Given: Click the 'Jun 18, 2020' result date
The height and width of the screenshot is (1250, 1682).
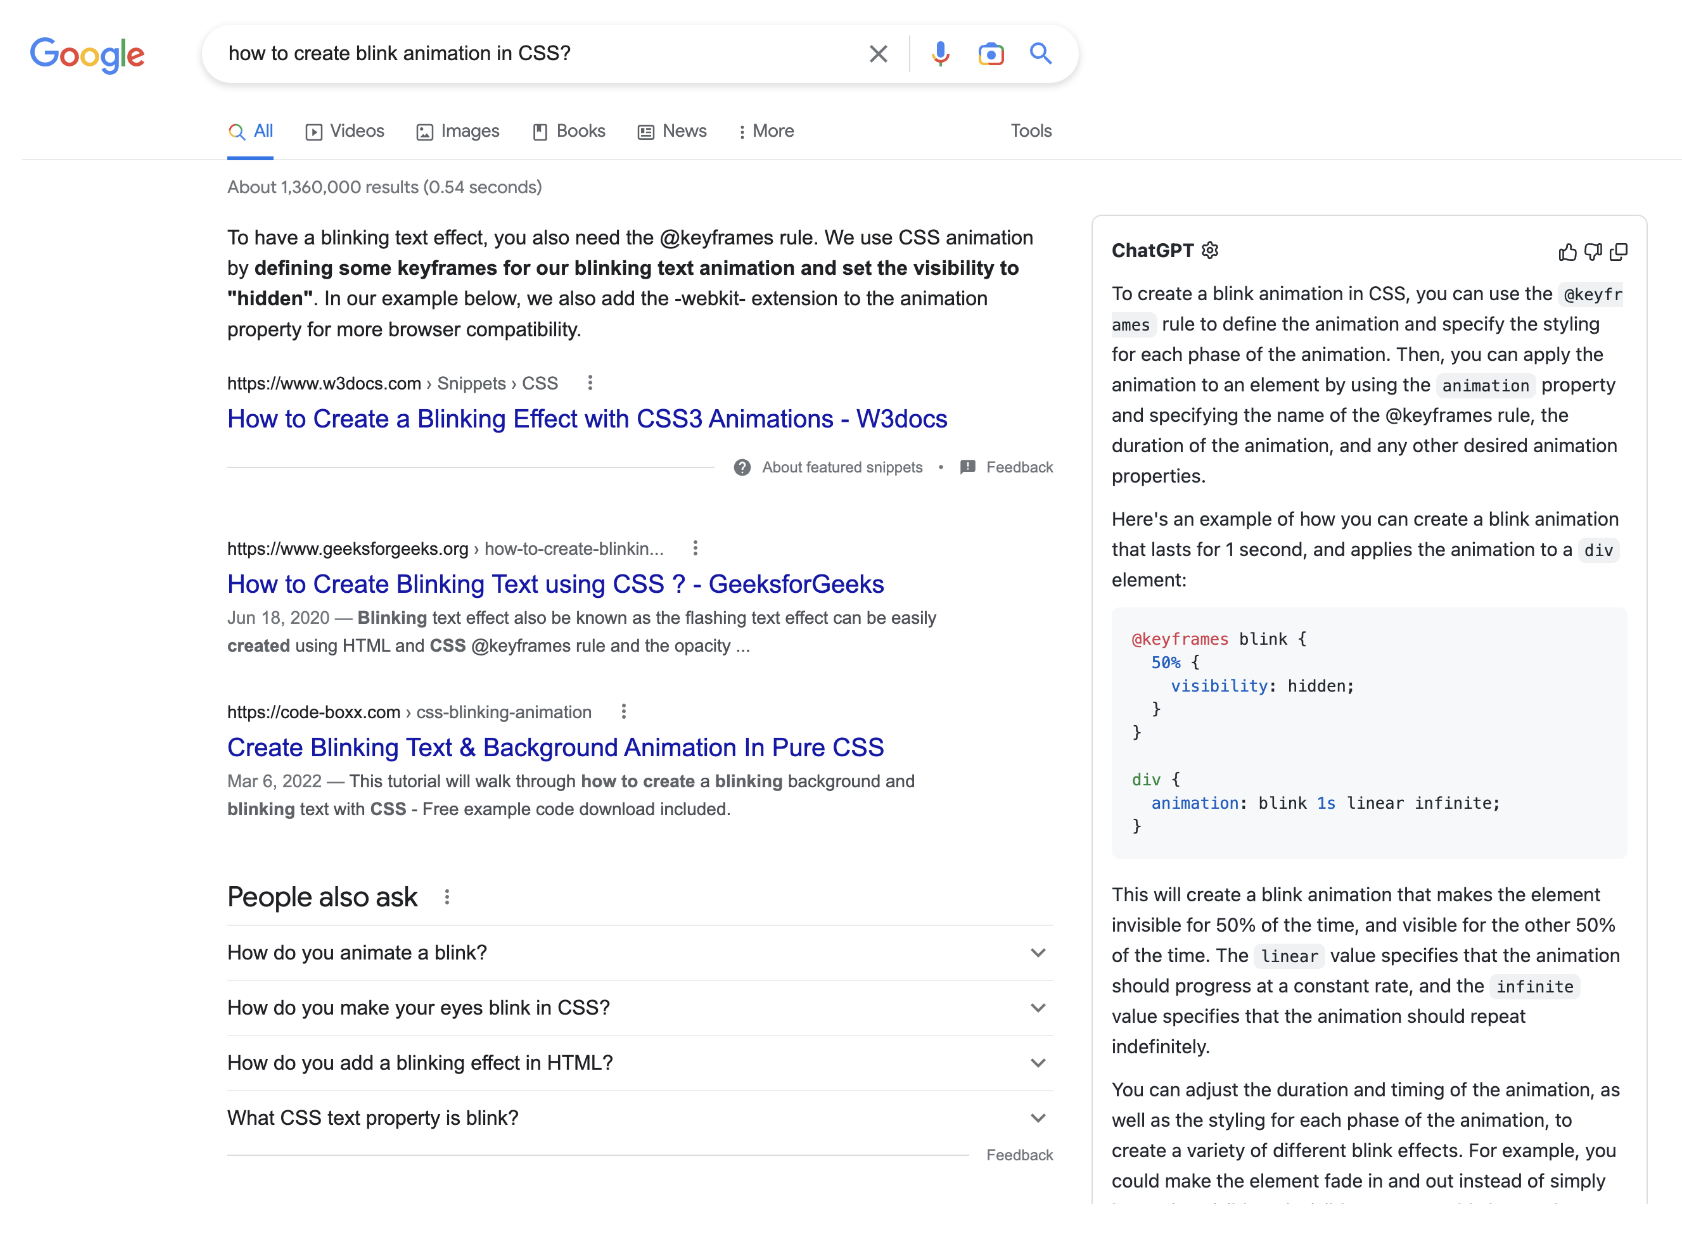Looking at the screenshot, I should 278,618.
